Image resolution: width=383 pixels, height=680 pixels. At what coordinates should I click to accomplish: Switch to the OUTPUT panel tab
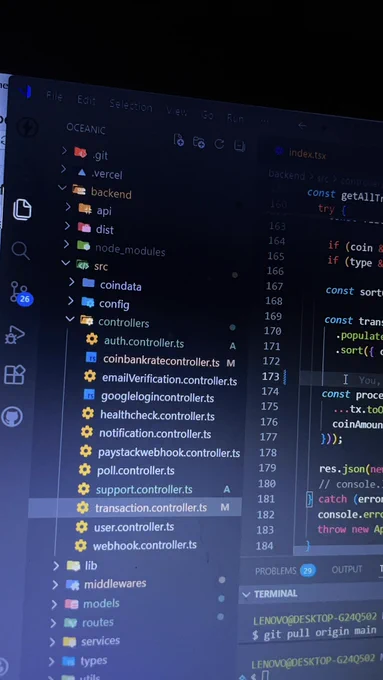(347, 569)
